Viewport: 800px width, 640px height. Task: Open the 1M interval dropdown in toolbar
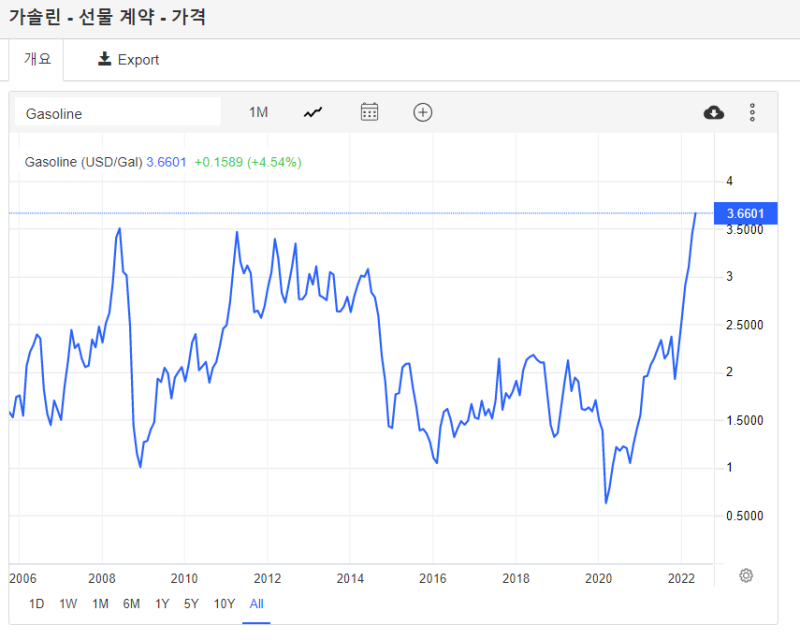[258, 112]
